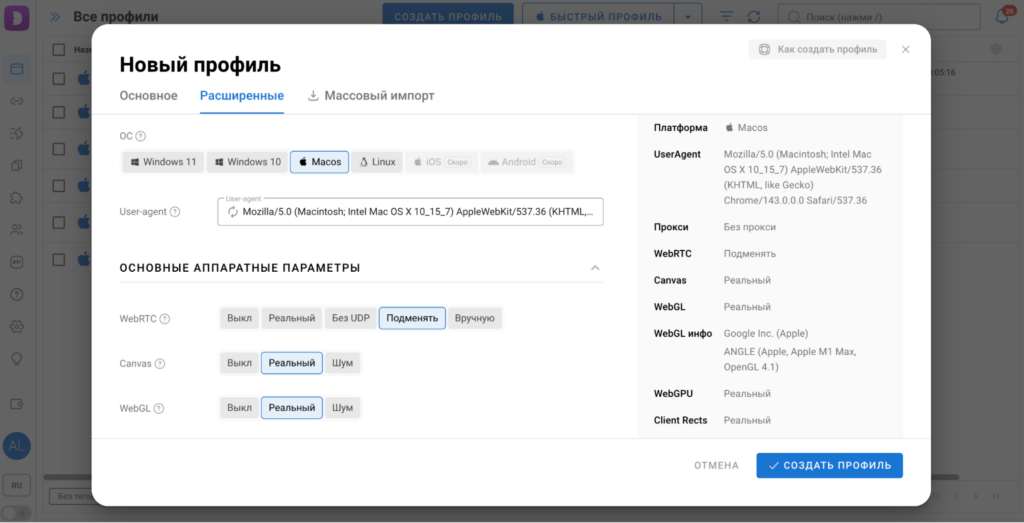Click the team members sidebar icon
This screenshot has width=1024, height=523.
point(16,229)
